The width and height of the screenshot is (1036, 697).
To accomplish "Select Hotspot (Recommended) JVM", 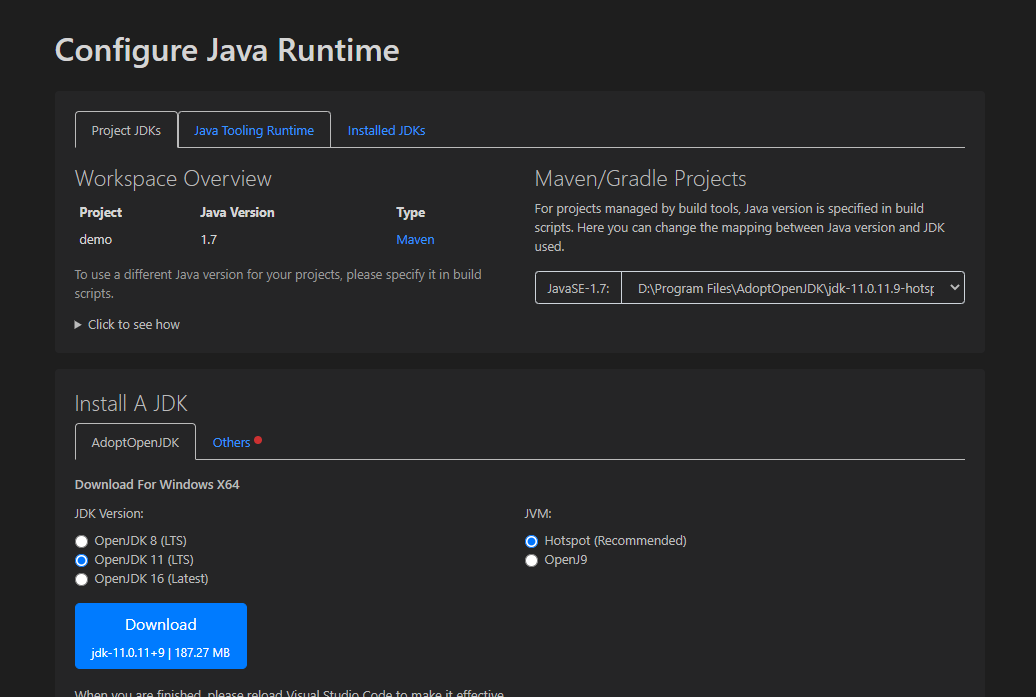I will coord(531,541).
